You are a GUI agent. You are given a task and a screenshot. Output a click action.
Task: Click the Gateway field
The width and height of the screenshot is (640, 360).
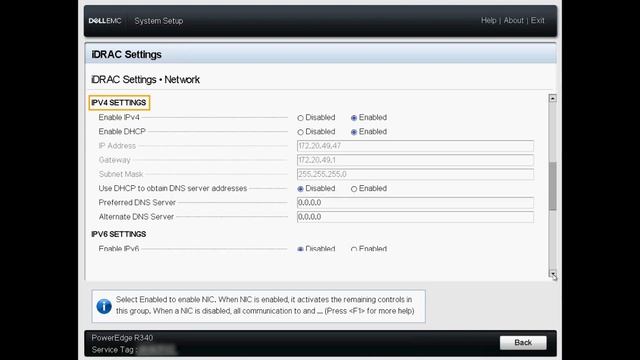click(415, 160)
